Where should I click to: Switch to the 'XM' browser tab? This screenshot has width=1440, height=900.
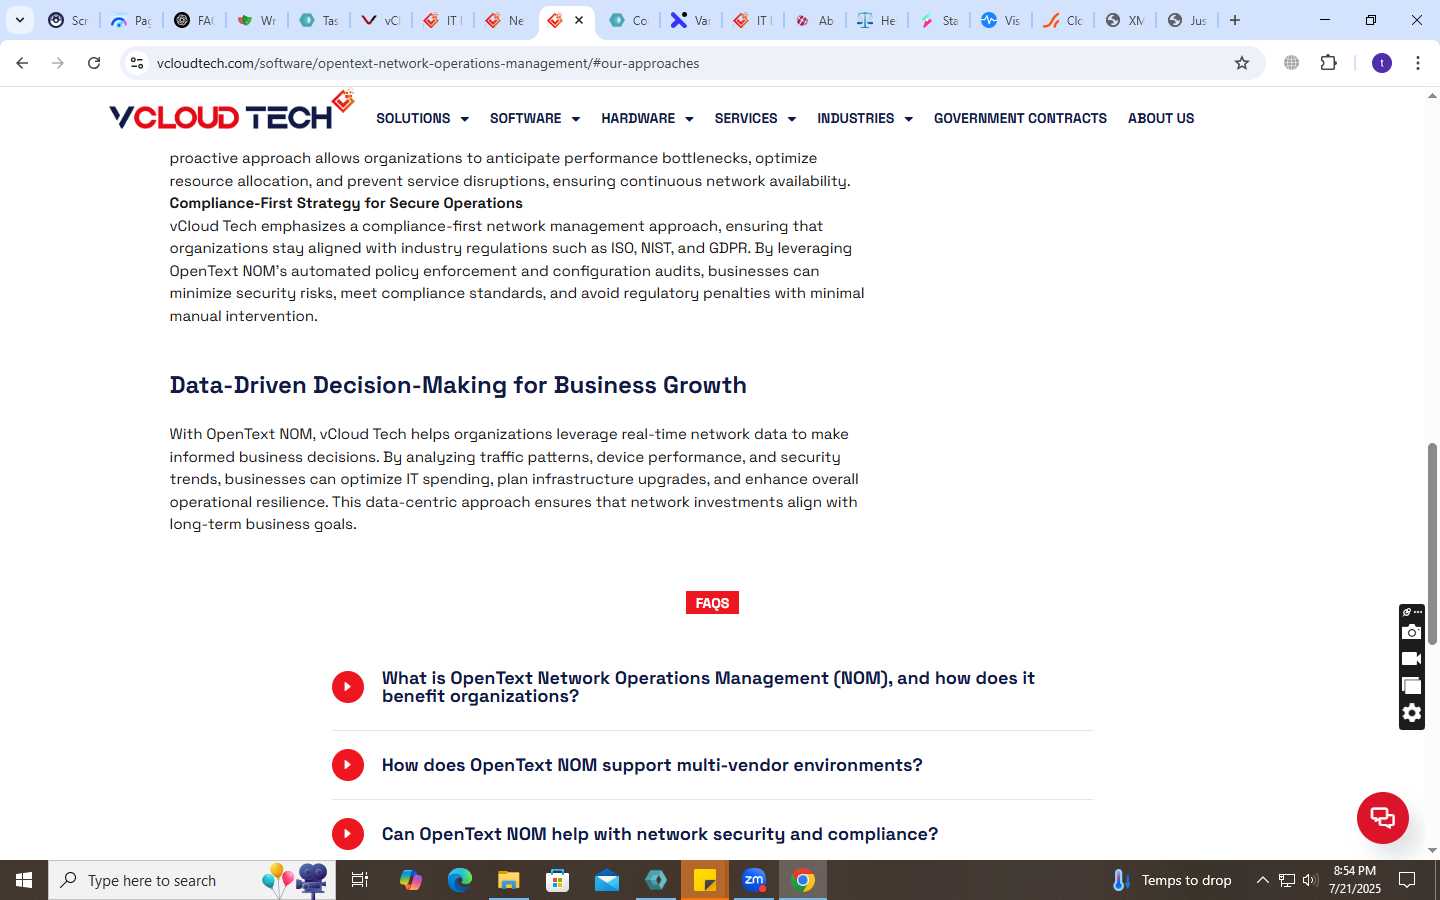click(x=1125, y=20)
